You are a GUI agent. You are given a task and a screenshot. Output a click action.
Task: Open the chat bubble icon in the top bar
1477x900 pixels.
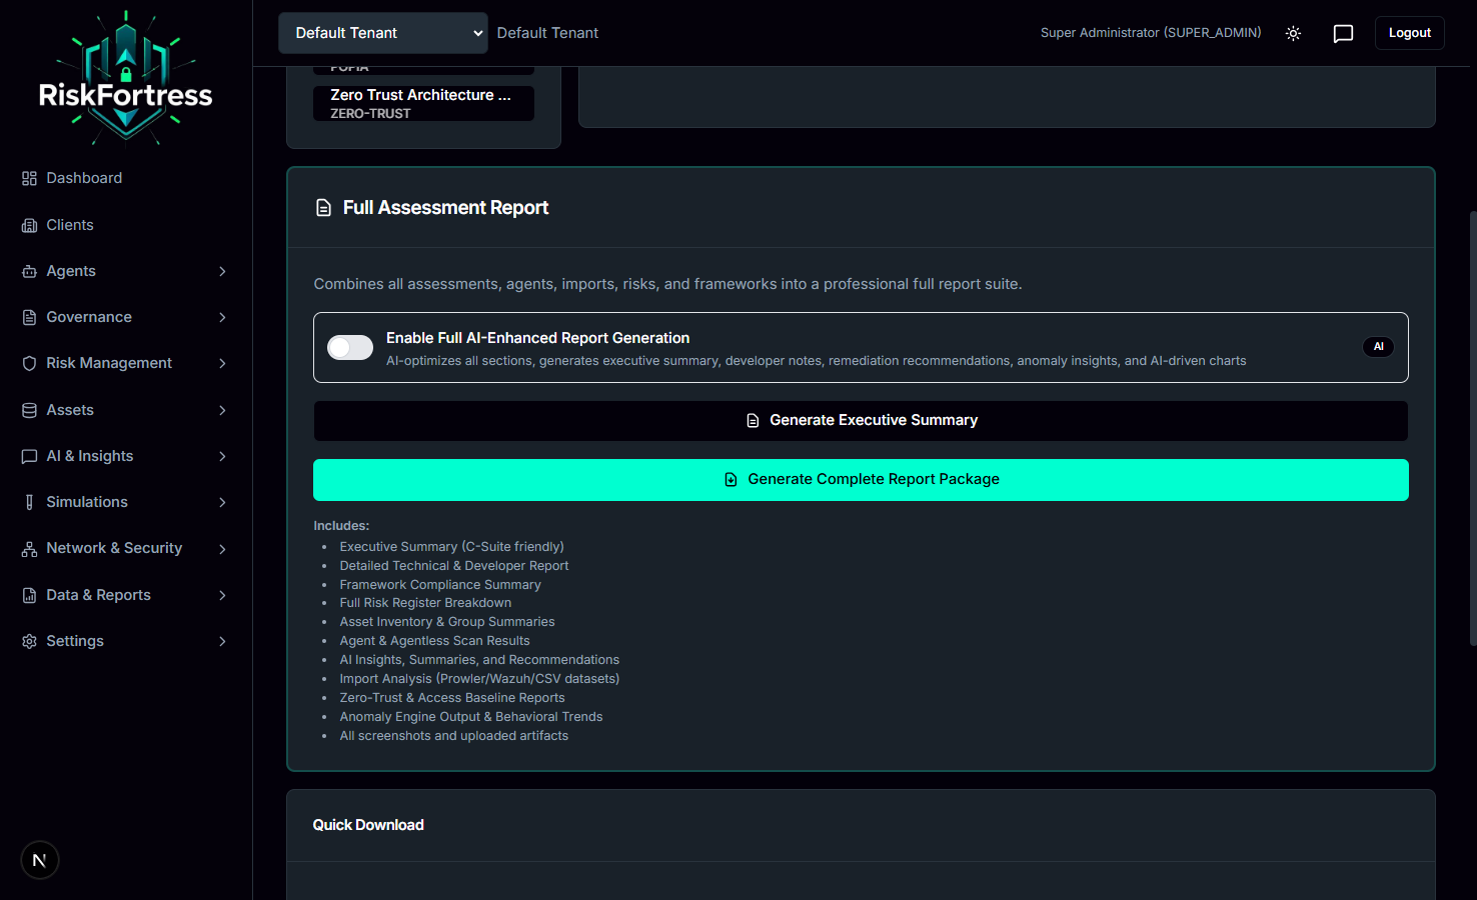[x=1343, y=33]
